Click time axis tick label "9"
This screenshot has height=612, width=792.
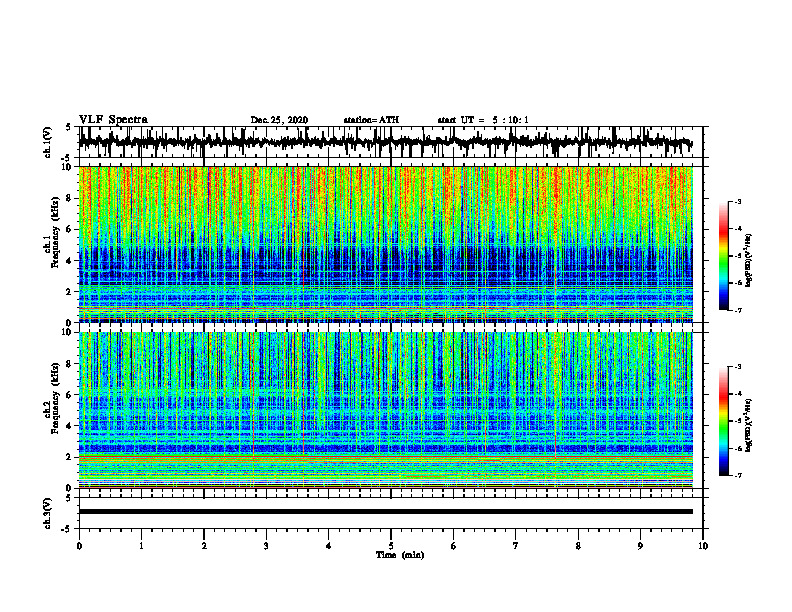pyautogui.click(x=640, y=546)
